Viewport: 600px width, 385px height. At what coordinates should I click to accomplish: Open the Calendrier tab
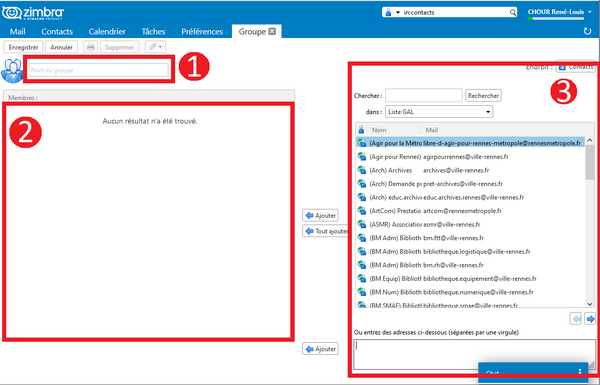(107, 31)
